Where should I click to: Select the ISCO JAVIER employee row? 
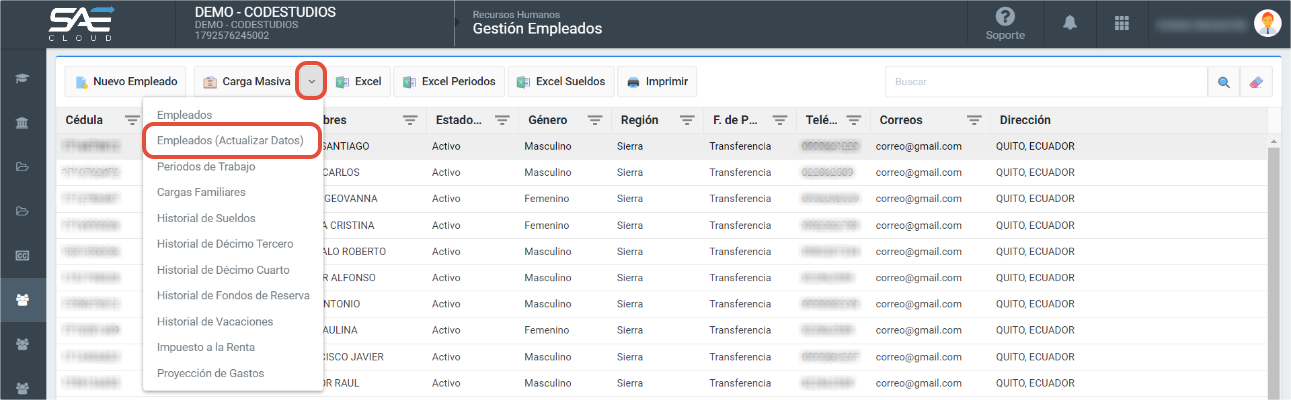coord(663,356)
